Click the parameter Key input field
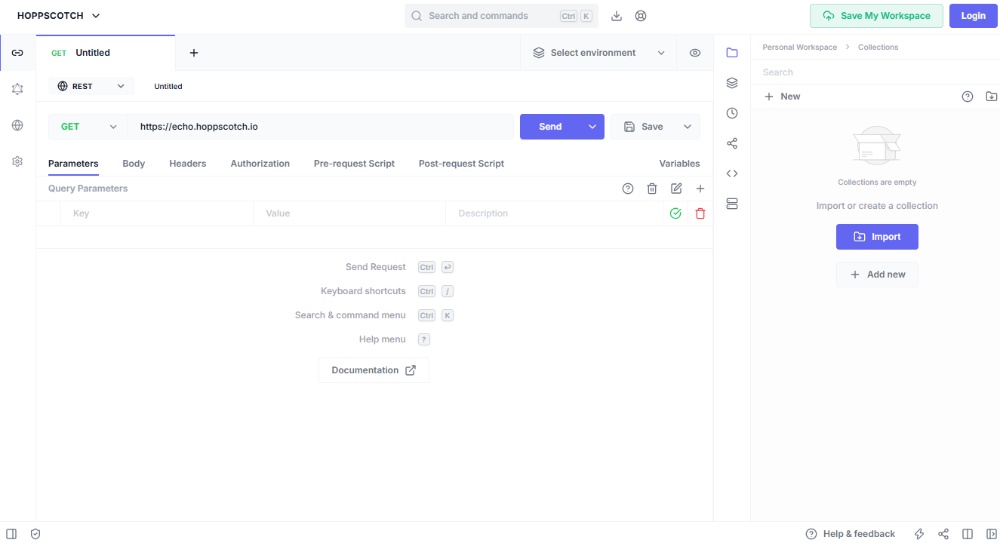The height and width of the screenshot is (543, 1000). 157,214
